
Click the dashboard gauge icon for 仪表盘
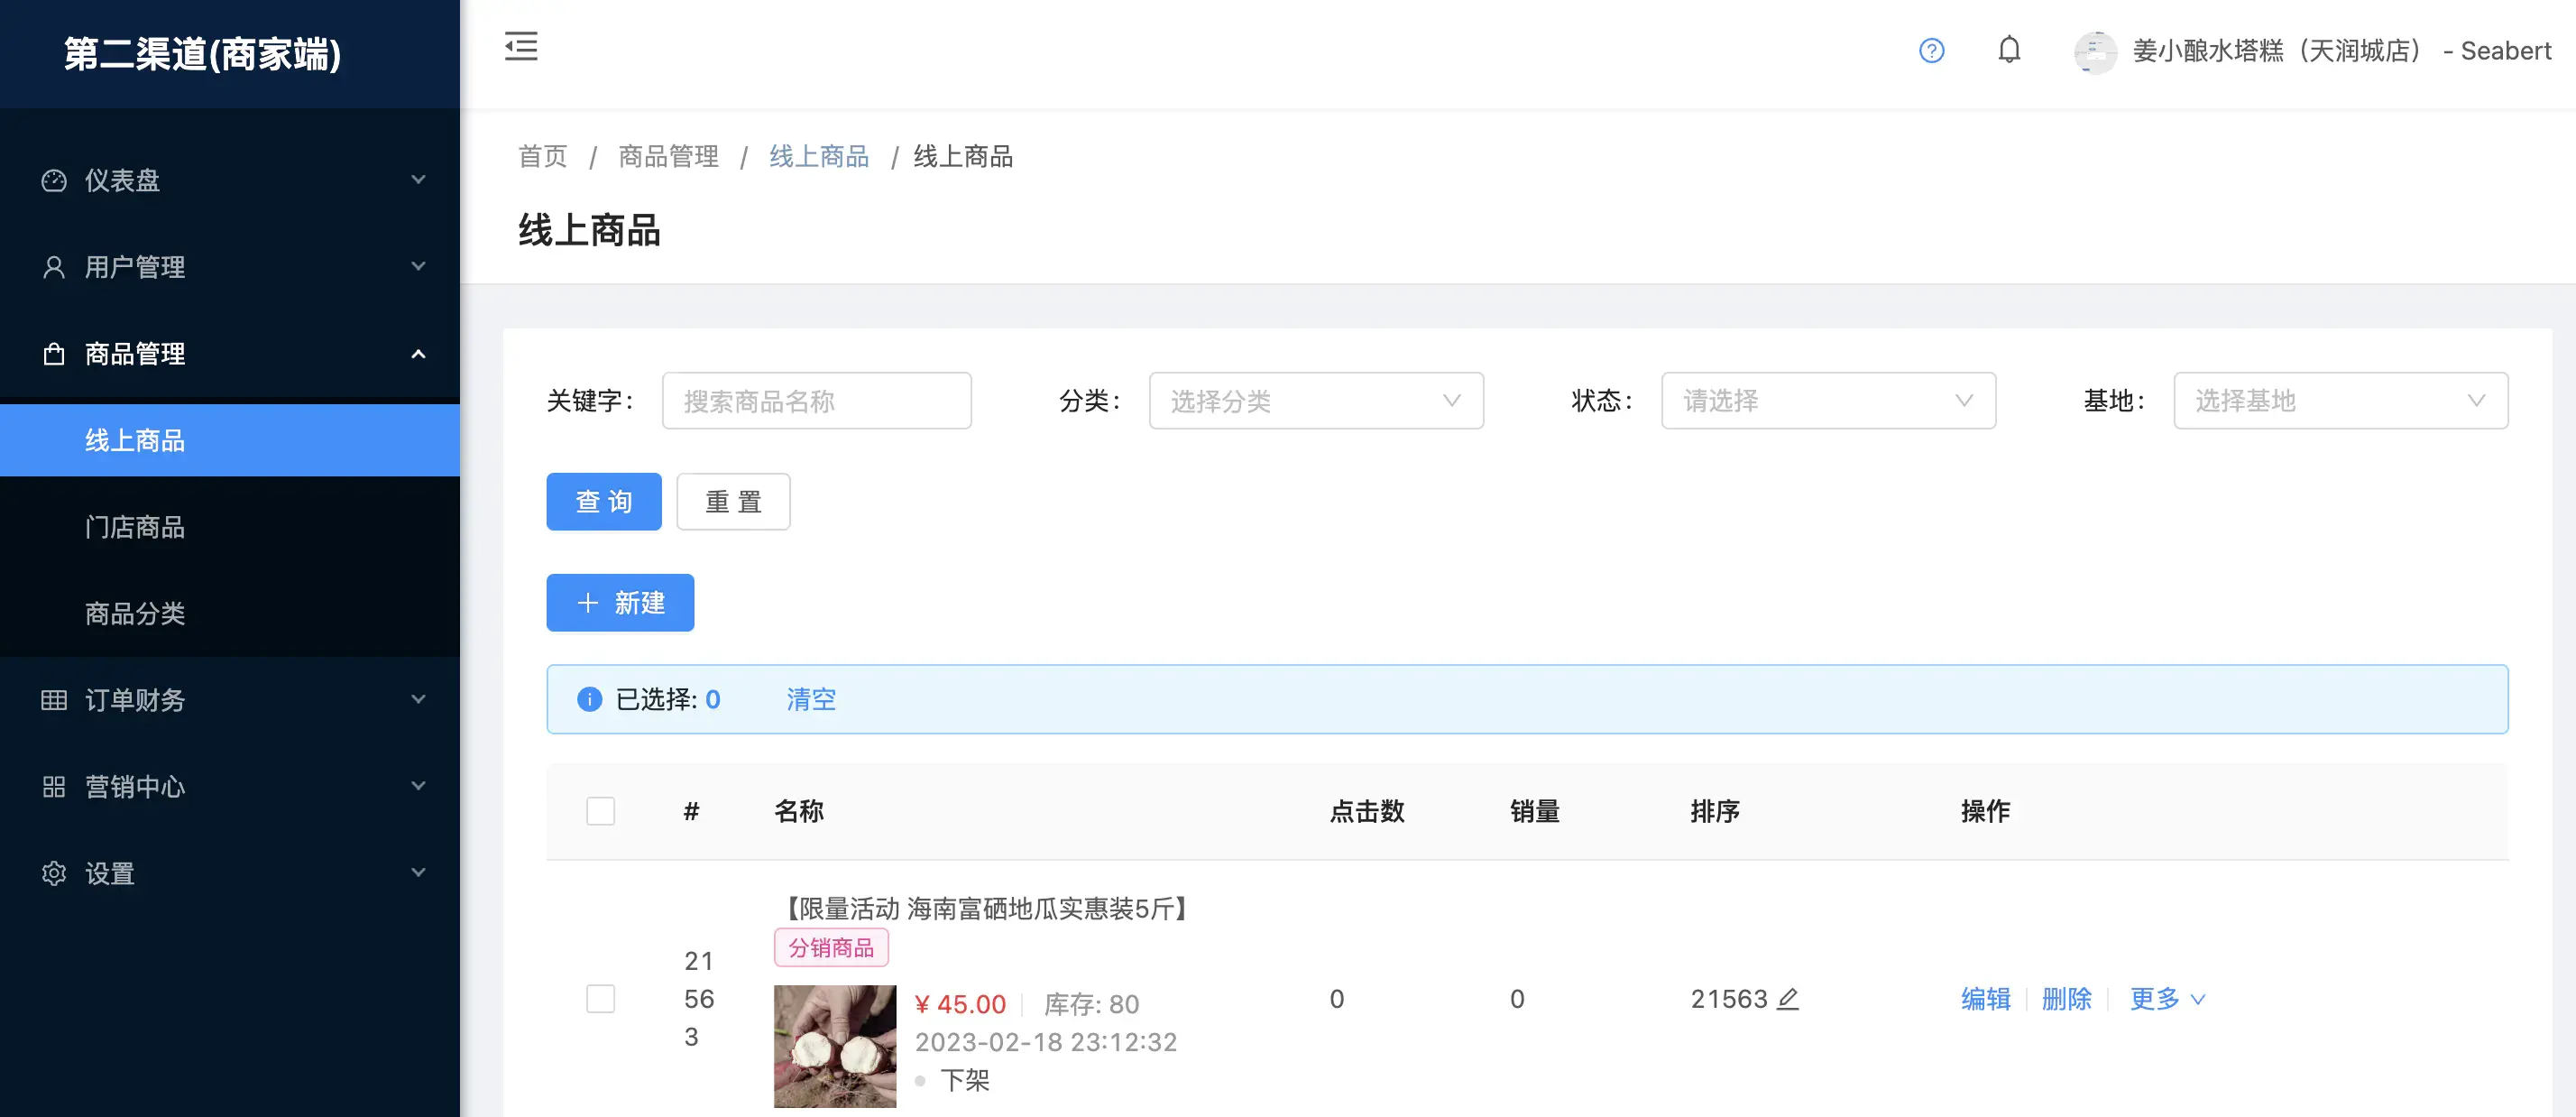[x=54, y=180]
